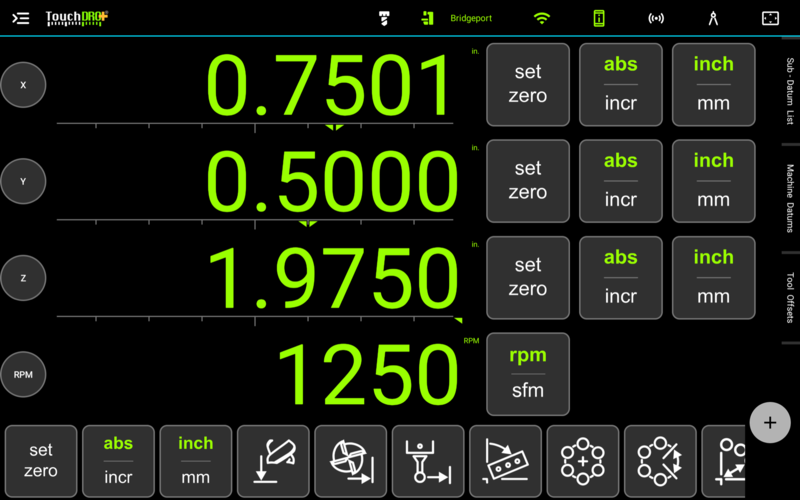Tap the Z axis round button
Image resolution: width=800 pixels, height=500 pixels.
[23, 278]
